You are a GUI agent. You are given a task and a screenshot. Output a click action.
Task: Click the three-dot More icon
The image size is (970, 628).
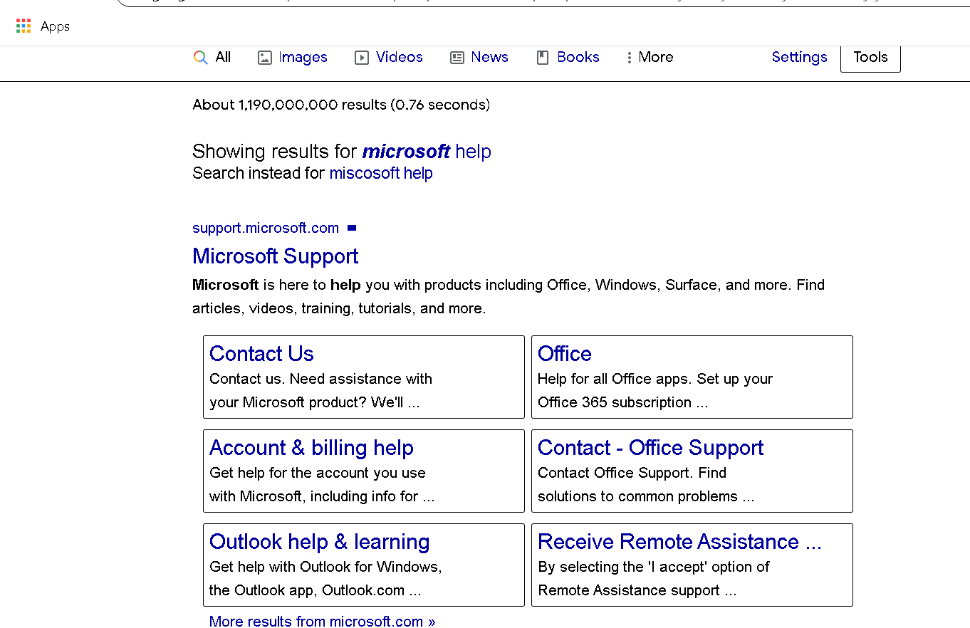pos(629,58)
